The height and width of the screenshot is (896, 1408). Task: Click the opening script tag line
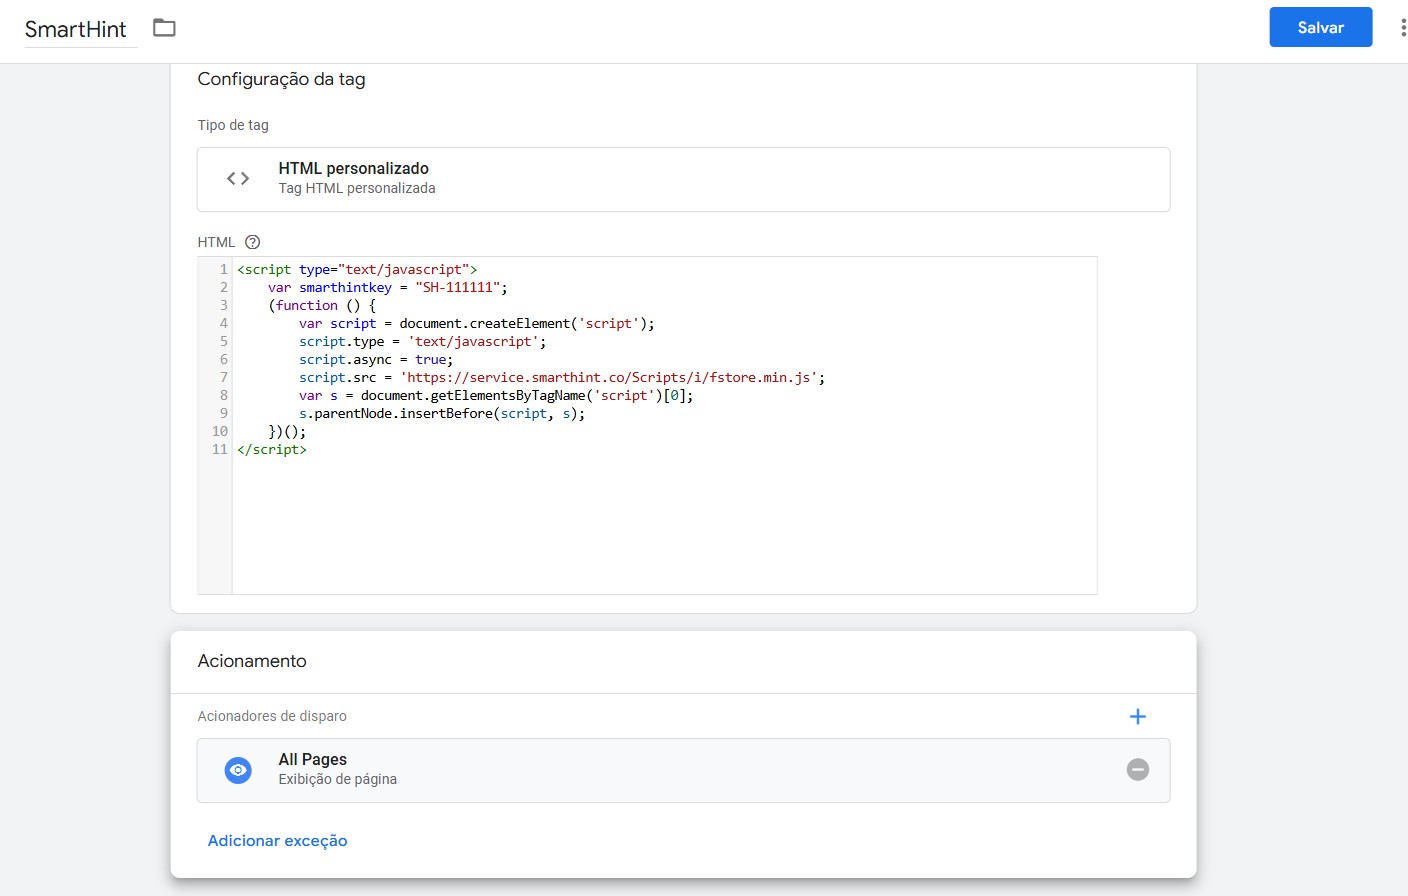click(x=357, y=269)
